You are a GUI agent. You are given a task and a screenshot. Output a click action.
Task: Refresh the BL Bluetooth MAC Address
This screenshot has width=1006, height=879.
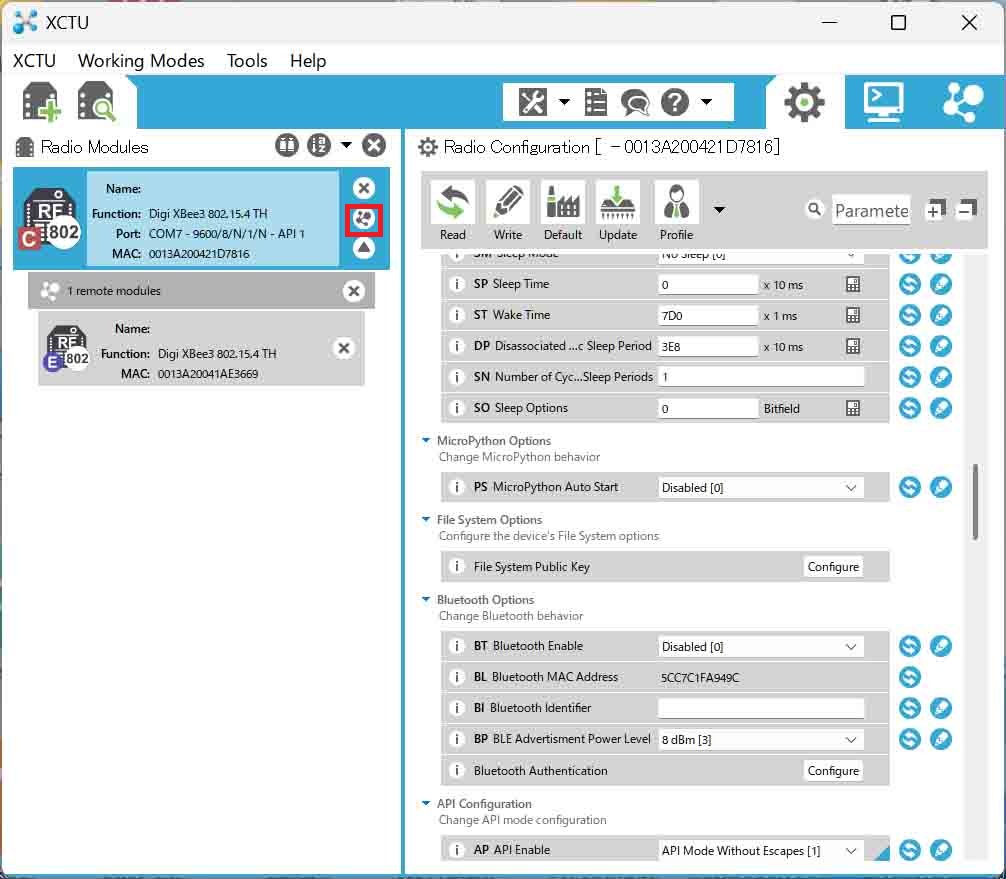tap(910, 677)
